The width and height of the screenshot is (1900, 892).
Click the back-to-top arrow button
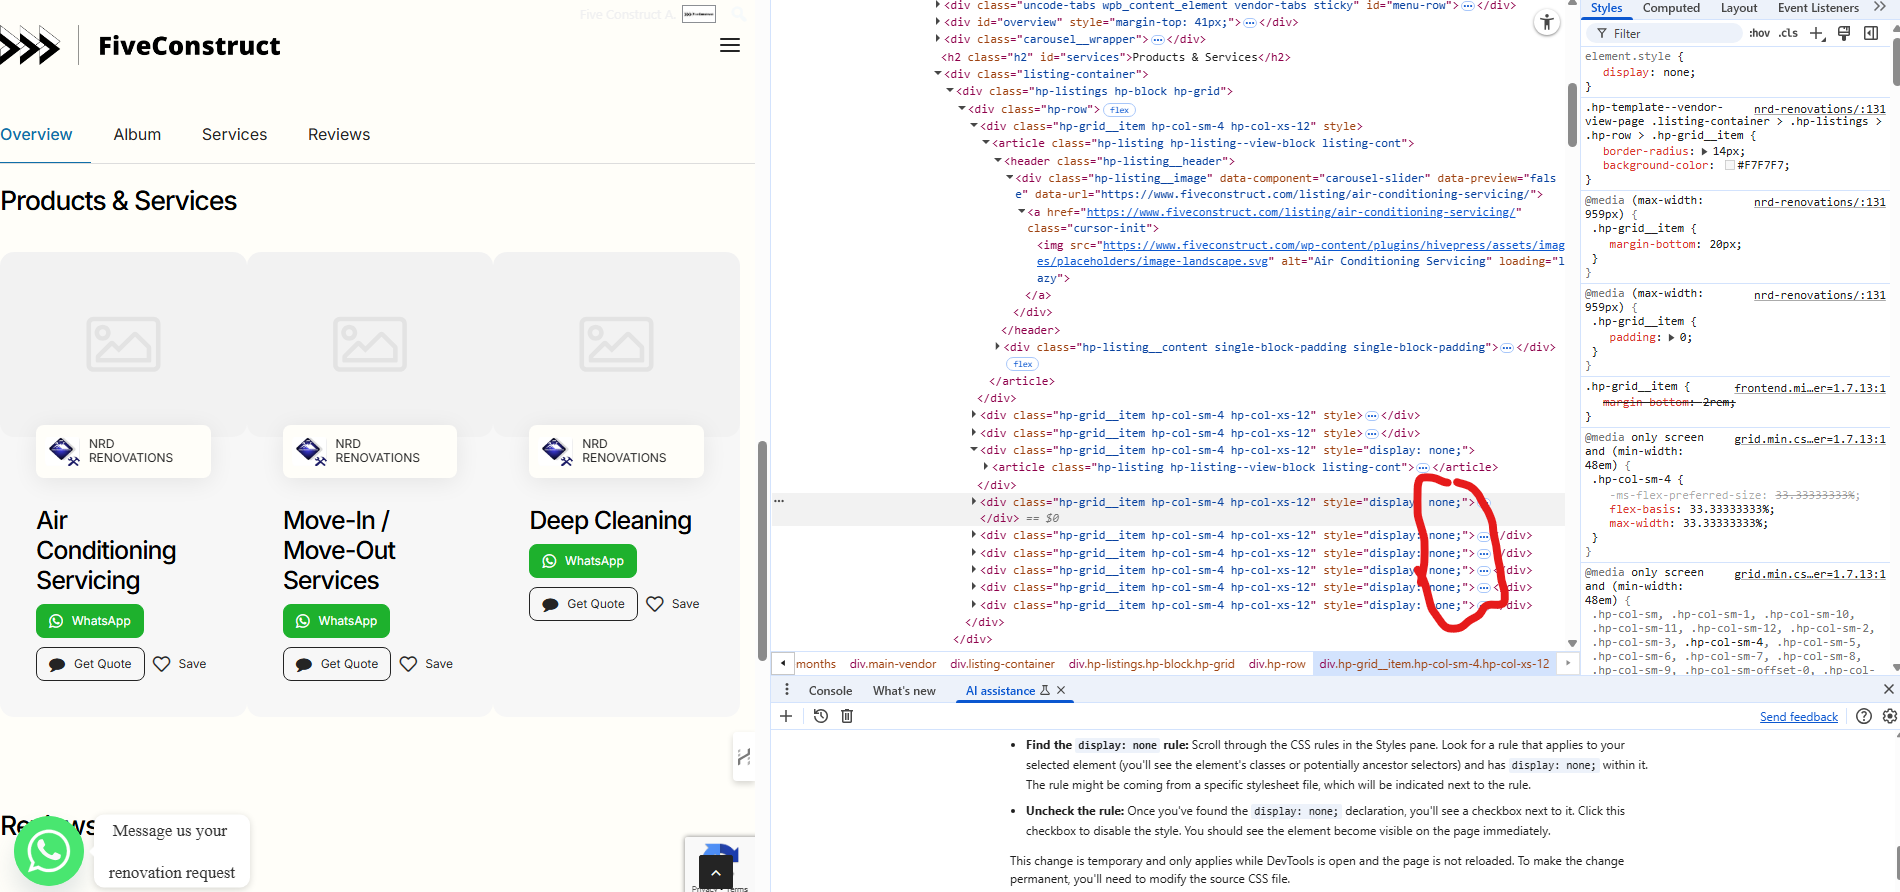(715, 872)
